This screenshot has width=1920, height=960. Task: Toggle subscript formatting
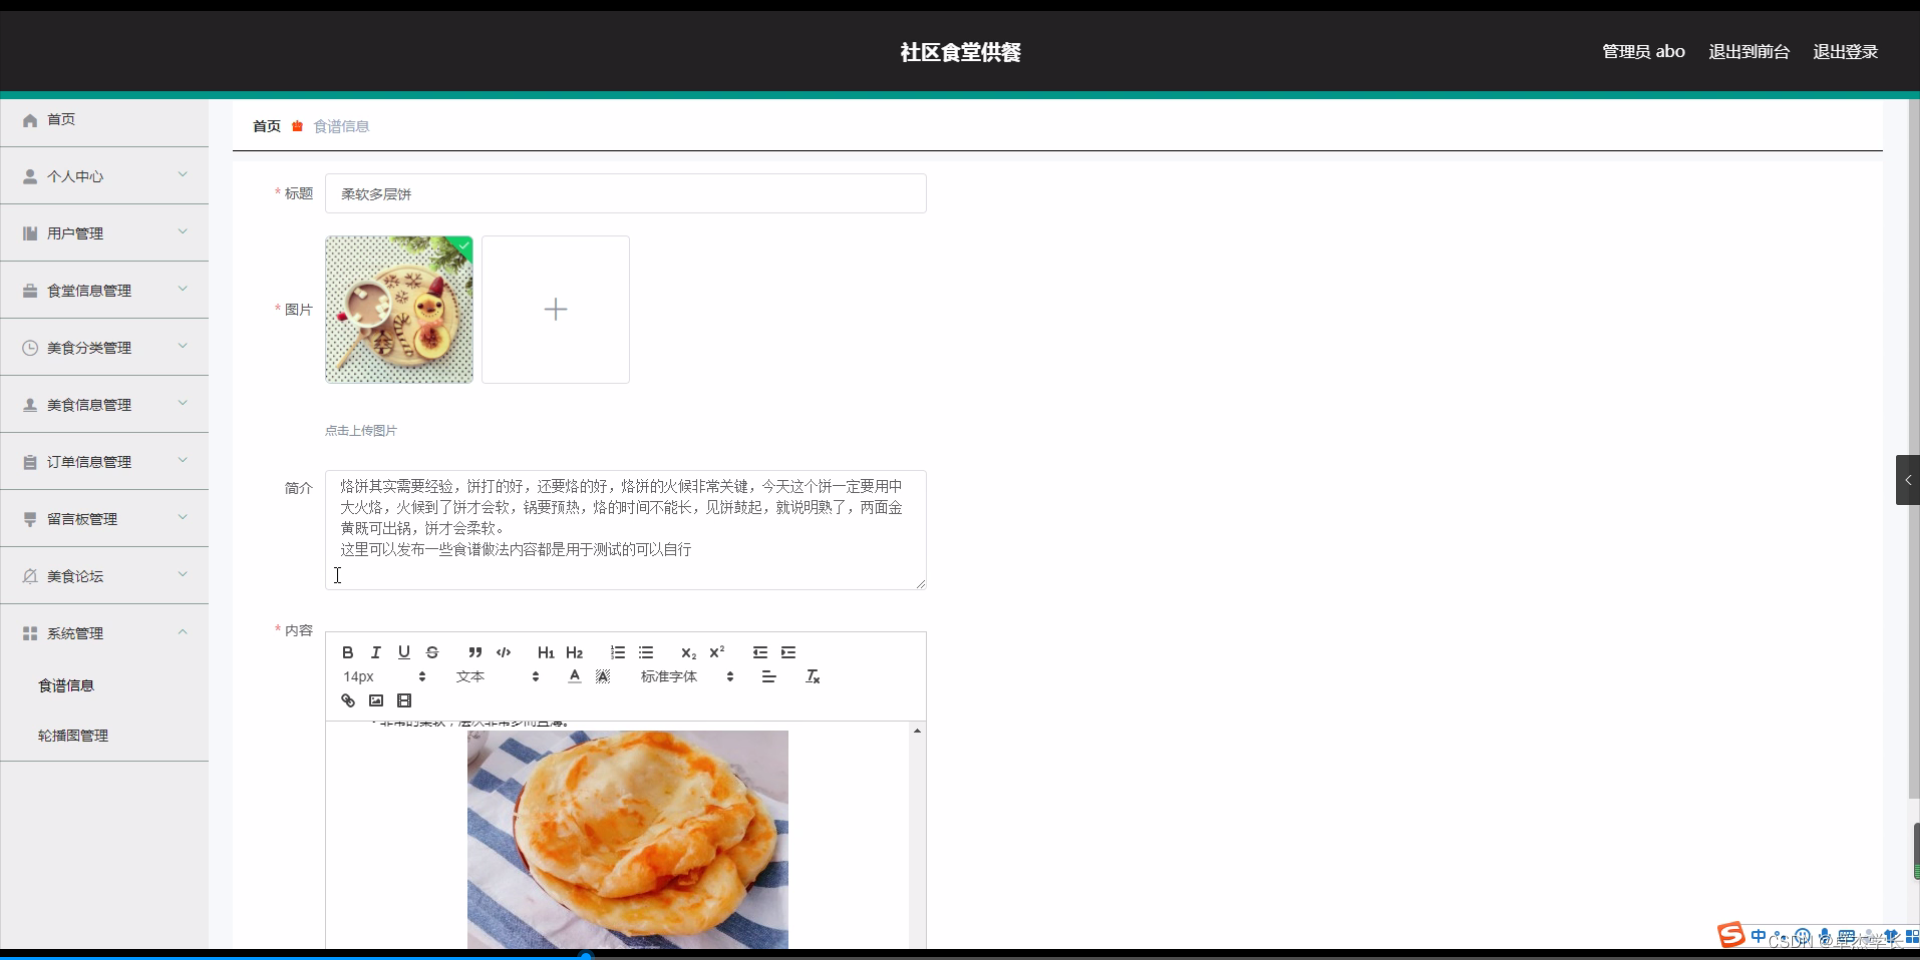pyautogui.click(x=689, y=652)
